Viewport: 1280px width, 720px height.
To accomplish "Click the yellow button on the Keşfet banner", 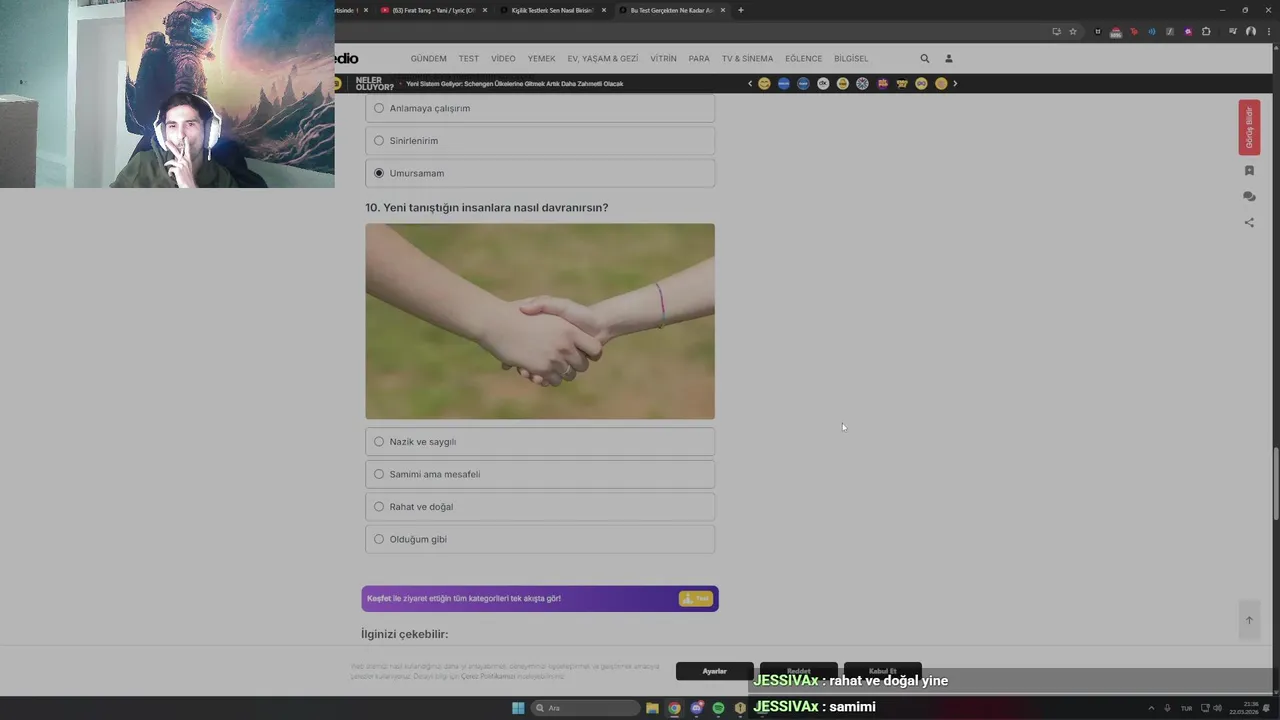I will click(x=696, y=598).
